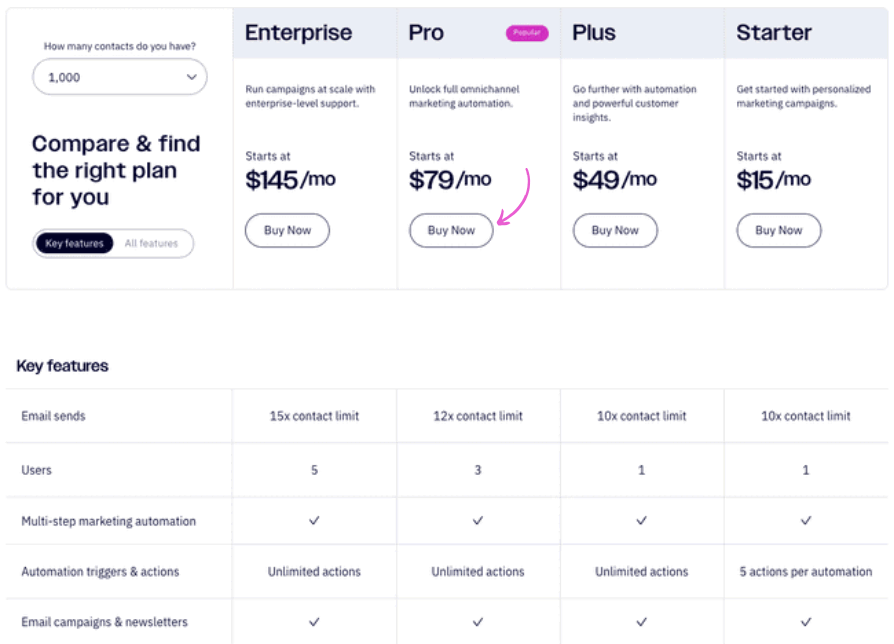Click the Enterprise Email campaigns checkmark
Viewport: 894px width, 644px height.
point(314,622)
